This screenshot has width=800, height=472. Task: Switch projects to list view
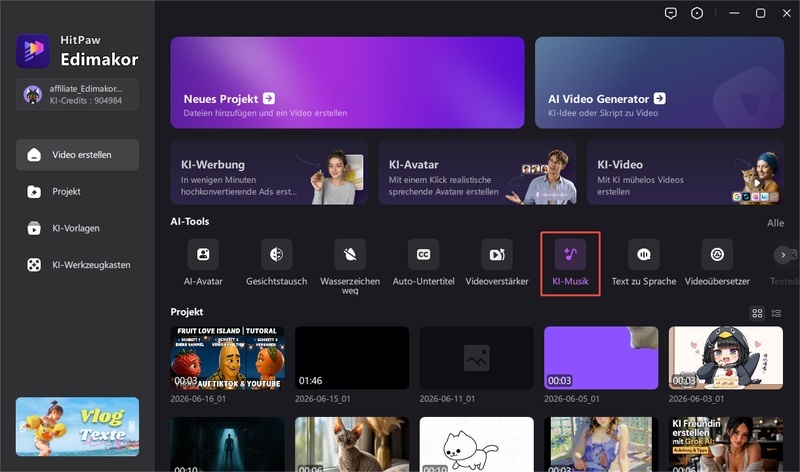(776, 313)
